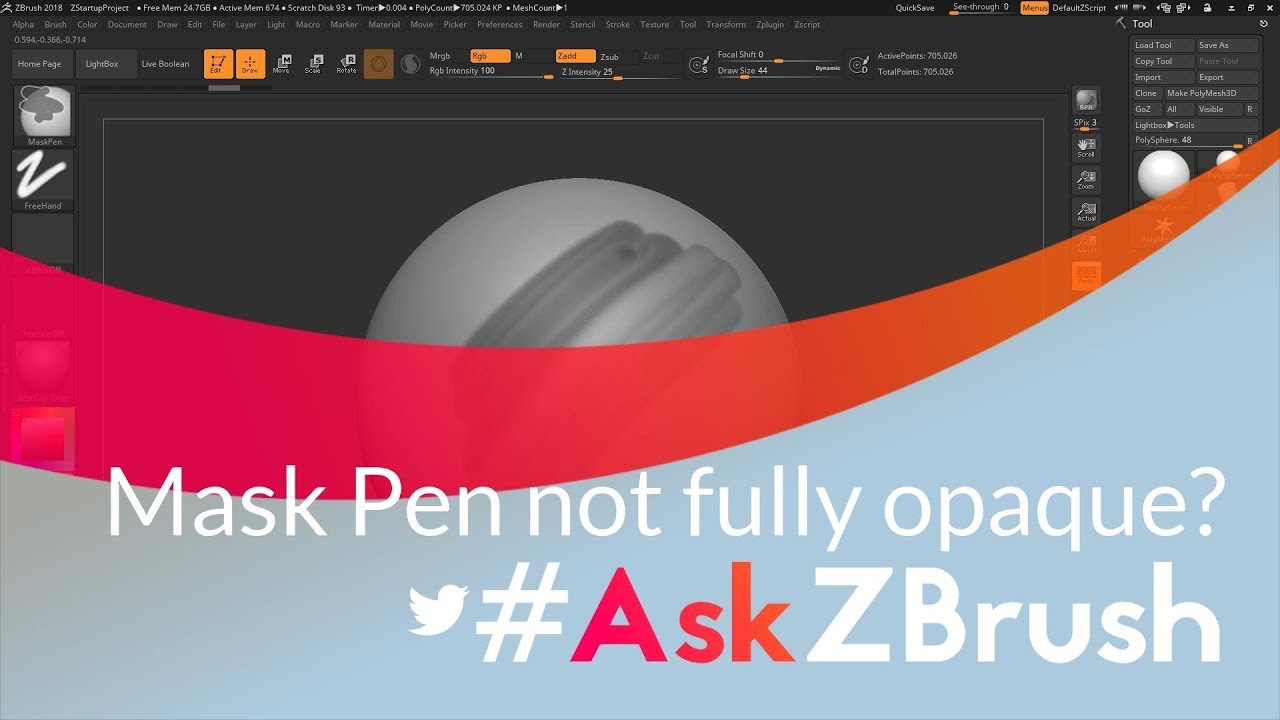Adjust the SPix slider
Viewport: 1280px width, 720px height.
pyautogui.click(x=1086, y=124)
